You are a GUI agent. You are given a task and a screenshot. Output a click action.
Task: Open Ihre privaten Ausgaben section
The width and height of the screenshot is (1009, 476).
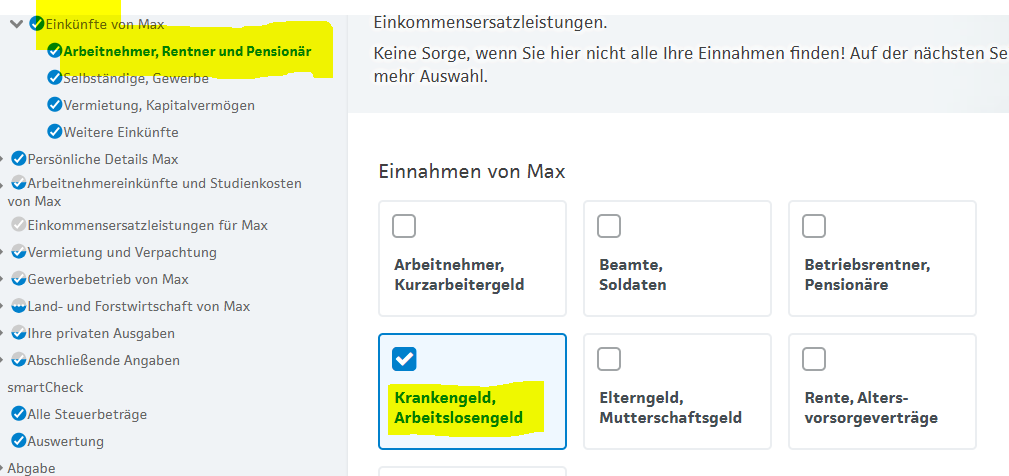coord(101,333)
